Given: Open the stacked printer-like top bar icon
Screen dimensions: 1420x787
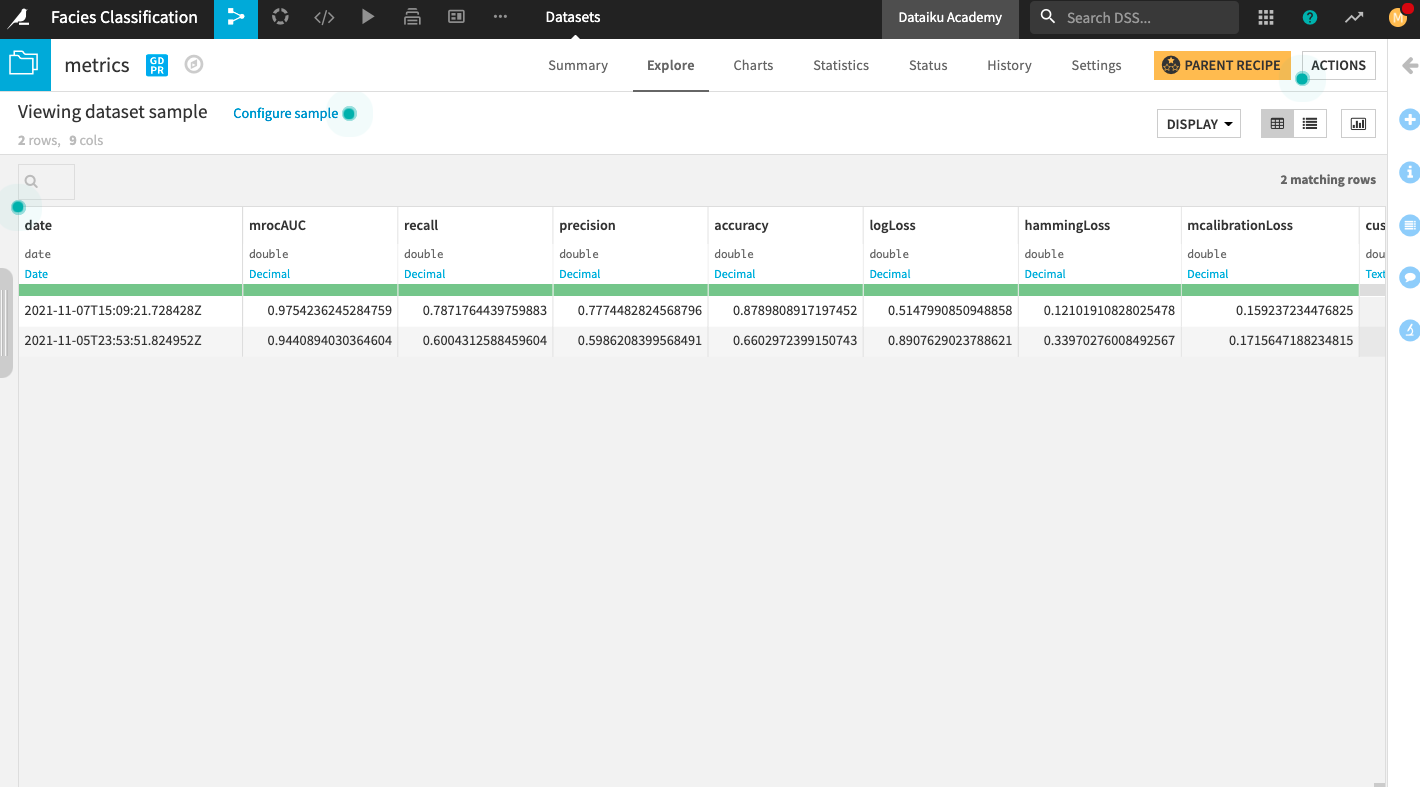Looking at the screenshot, I should tap(412, 17).
